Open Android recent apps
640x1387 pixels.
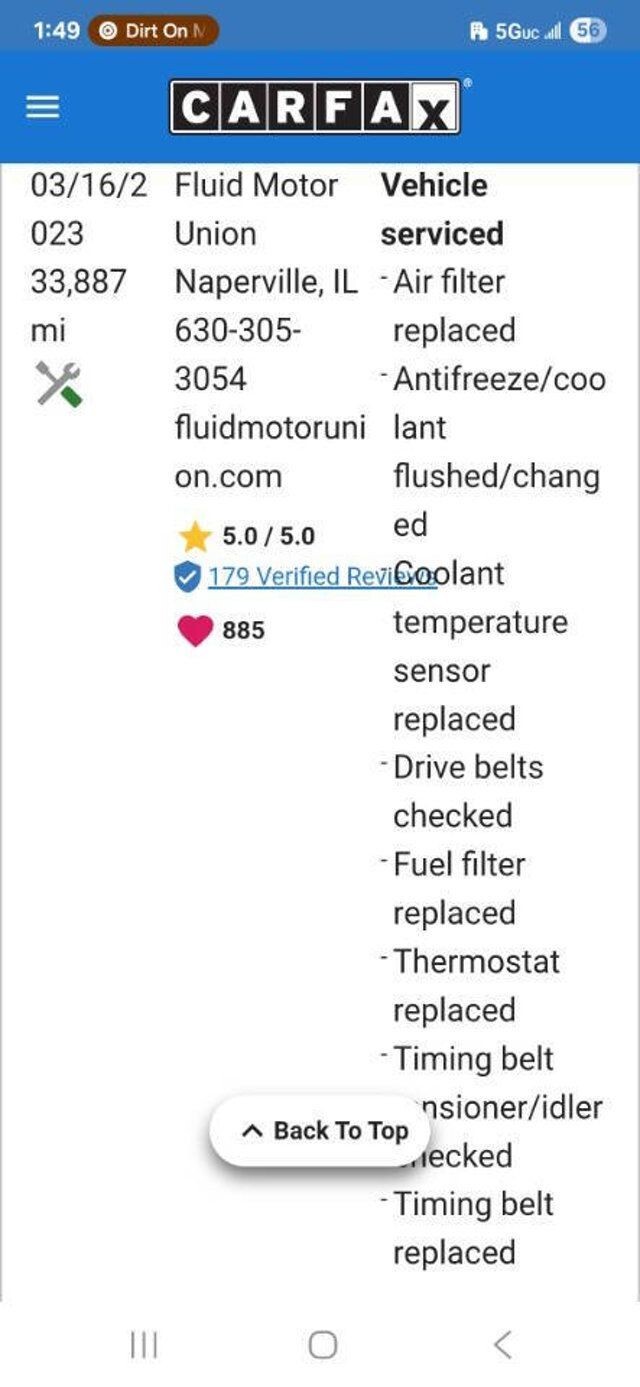tap(144, 1345)
